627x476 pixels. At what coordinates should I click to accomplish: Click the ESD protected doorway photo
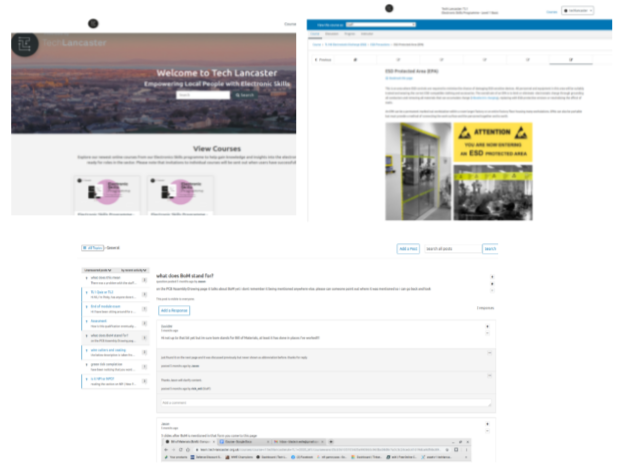coord(418,171)
